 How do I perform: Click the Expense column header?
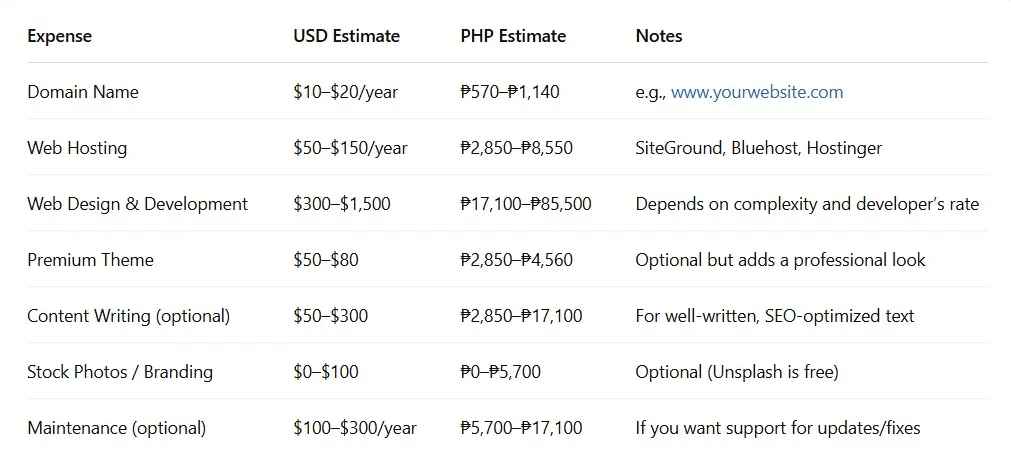coord(59,35)
